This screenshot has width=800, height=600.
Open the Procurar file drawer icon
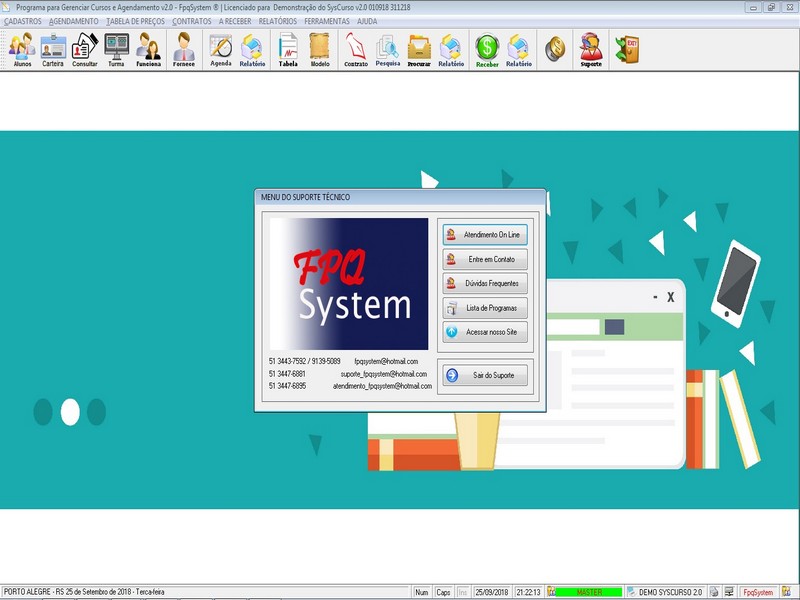point(419,50)
